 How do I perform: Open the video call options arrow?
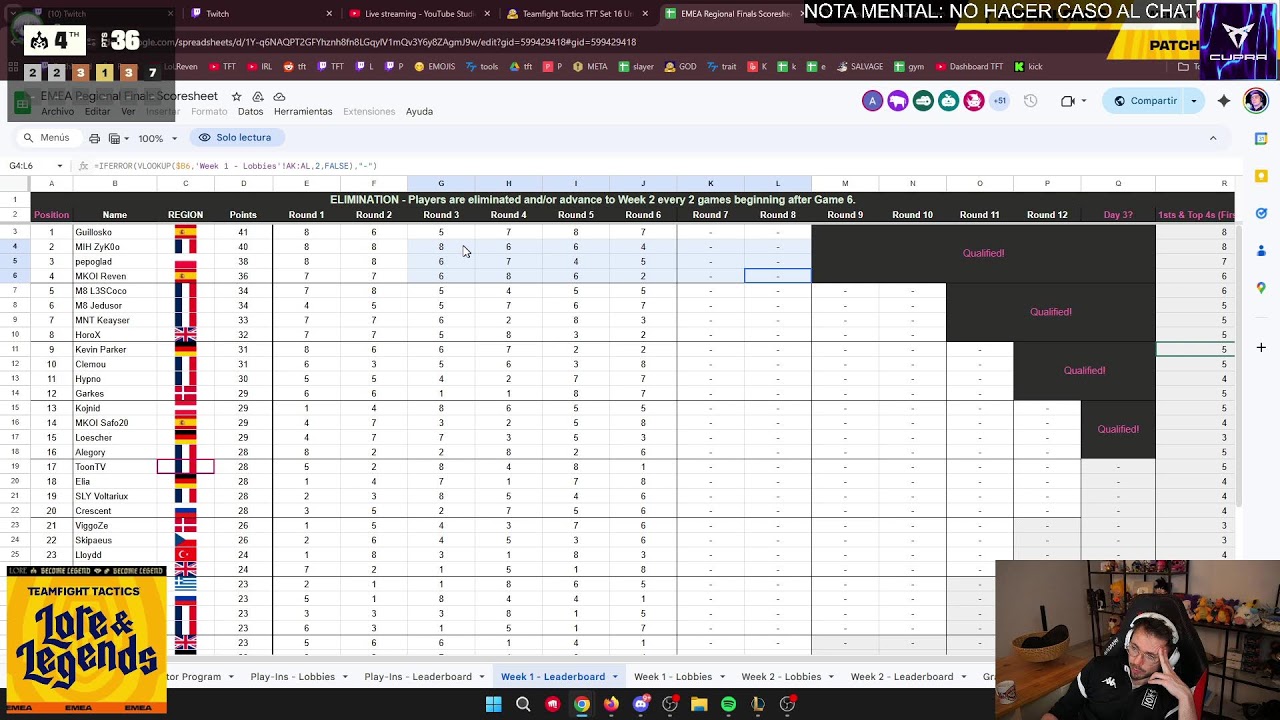pos(1084,101)
